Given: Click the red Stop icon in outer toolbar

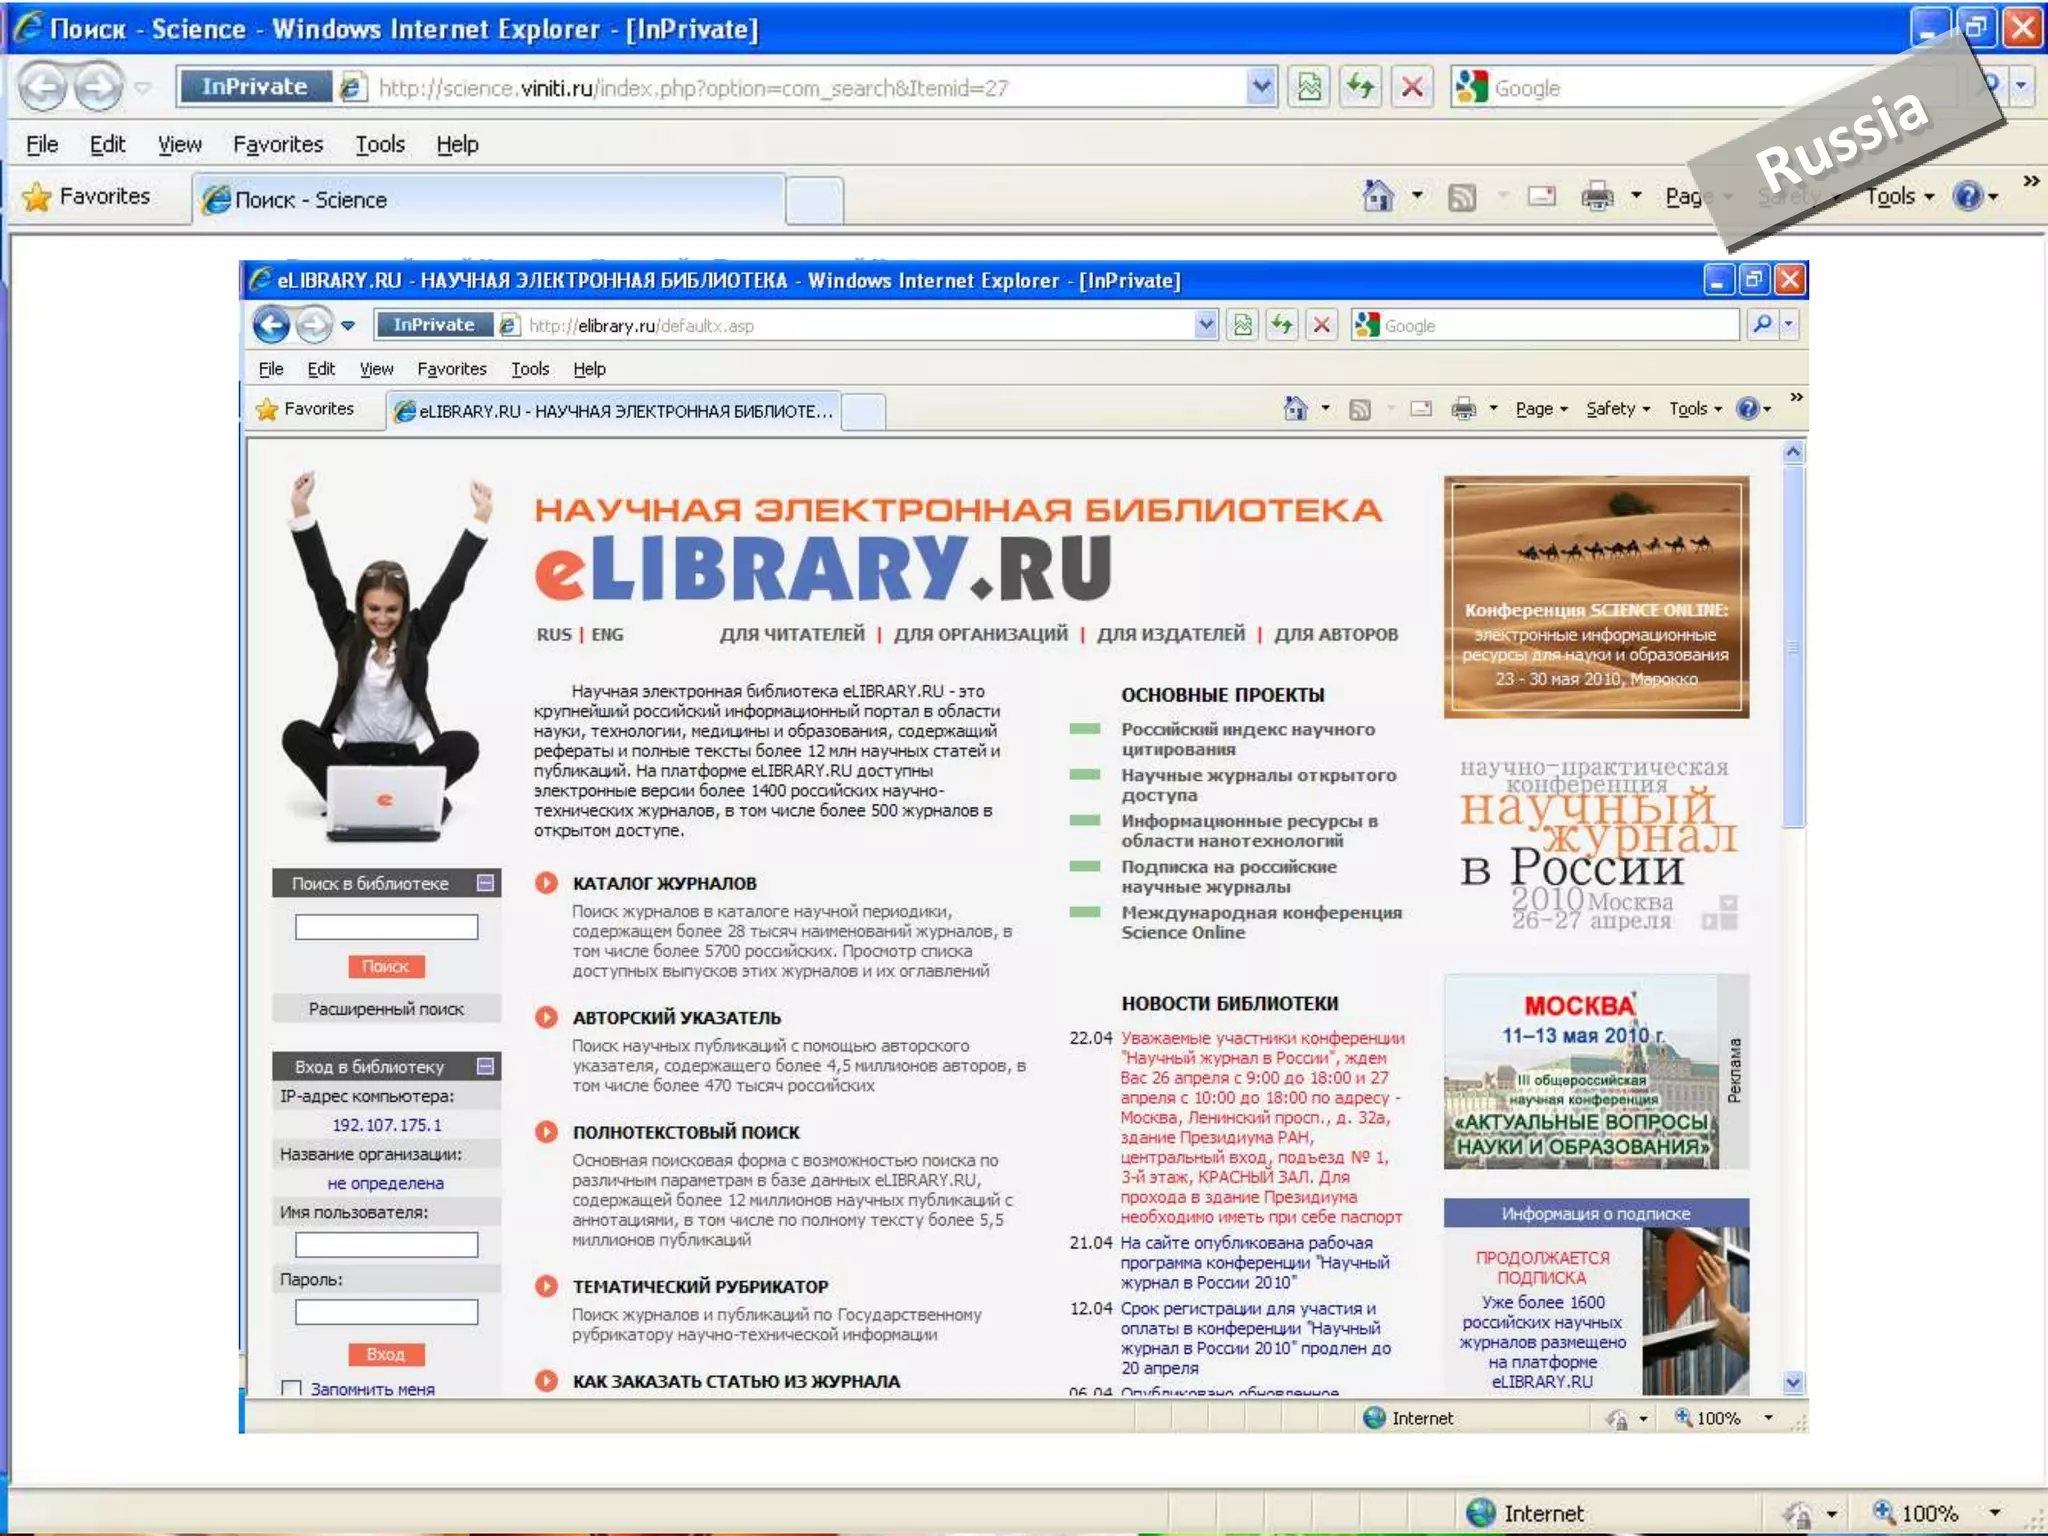Looking at the screenshot, I should [1412, 88].
